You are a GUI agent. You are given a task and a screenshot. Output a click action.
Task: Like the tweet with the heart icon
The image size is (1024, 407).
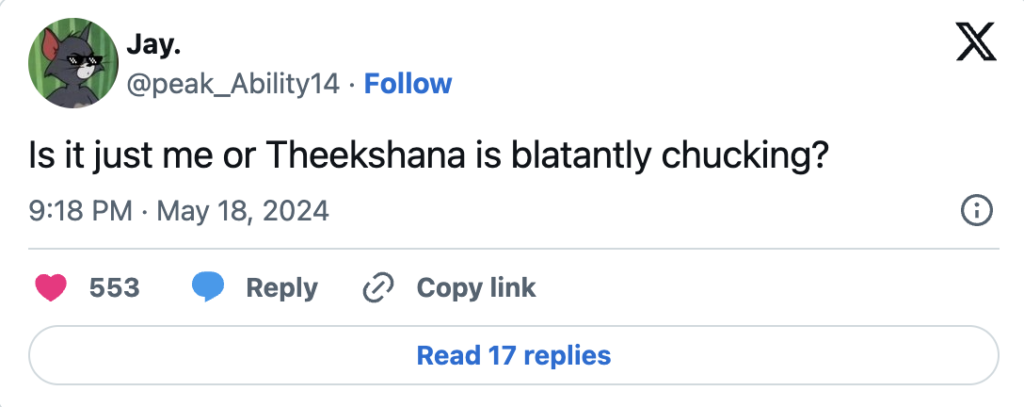coord(50,288)
